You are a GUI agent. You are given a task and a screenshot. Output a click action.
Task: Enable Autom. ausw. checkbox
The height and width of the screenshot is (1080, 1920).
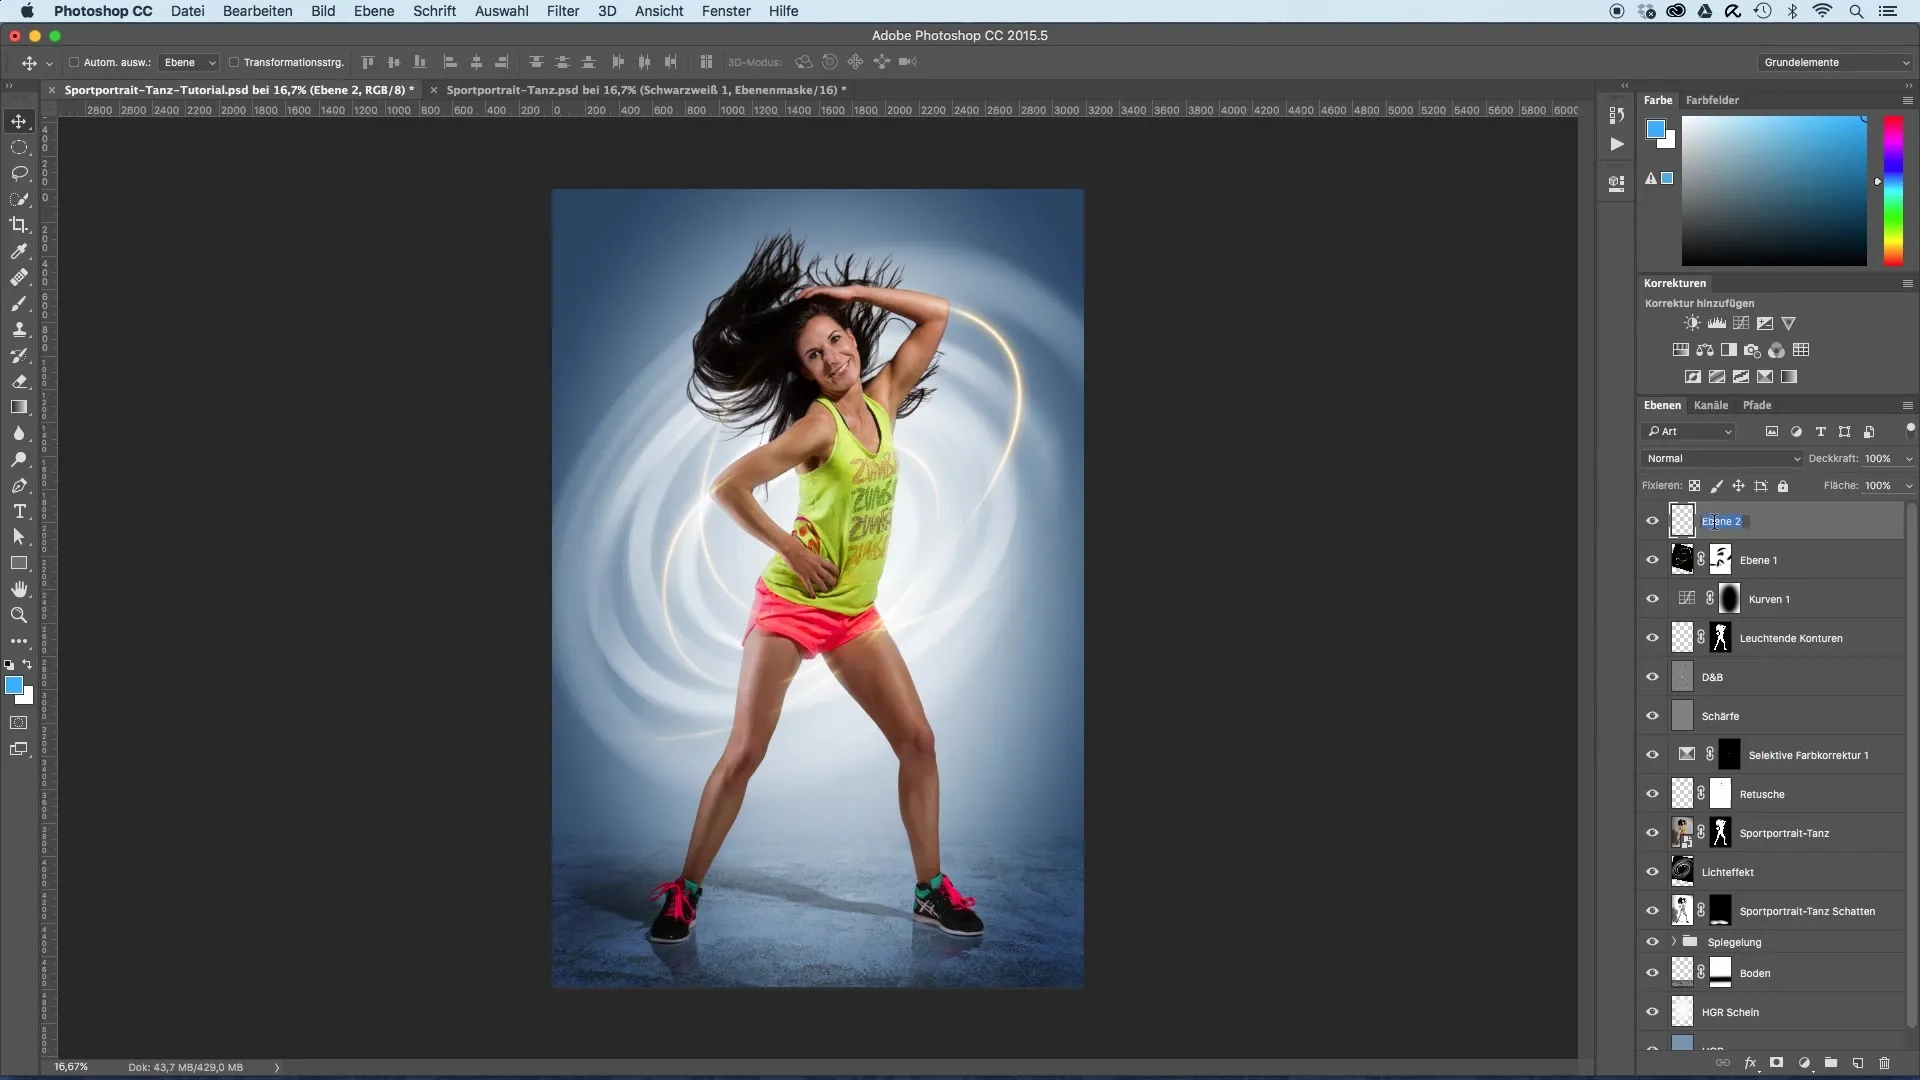click(74, 62)
